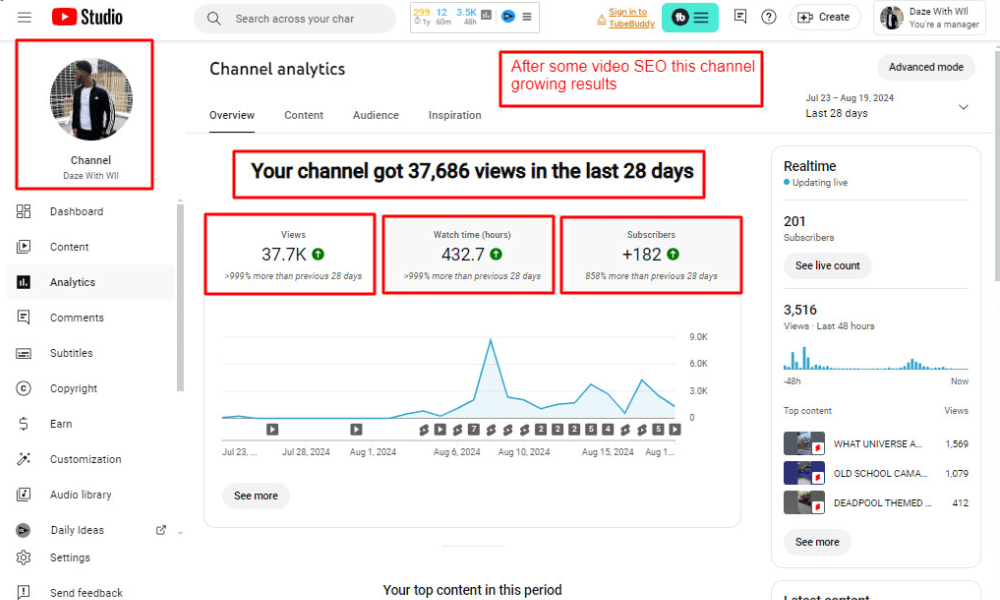Click See live count button
1000x600 pixels.
tap(827, 266)
